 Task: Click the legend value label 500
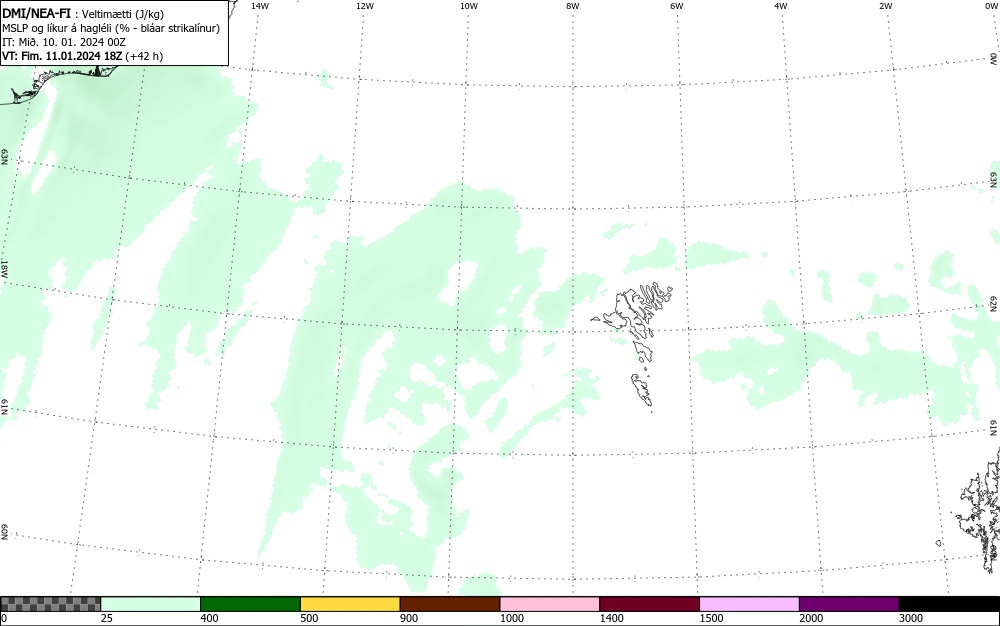click(309, 618)
